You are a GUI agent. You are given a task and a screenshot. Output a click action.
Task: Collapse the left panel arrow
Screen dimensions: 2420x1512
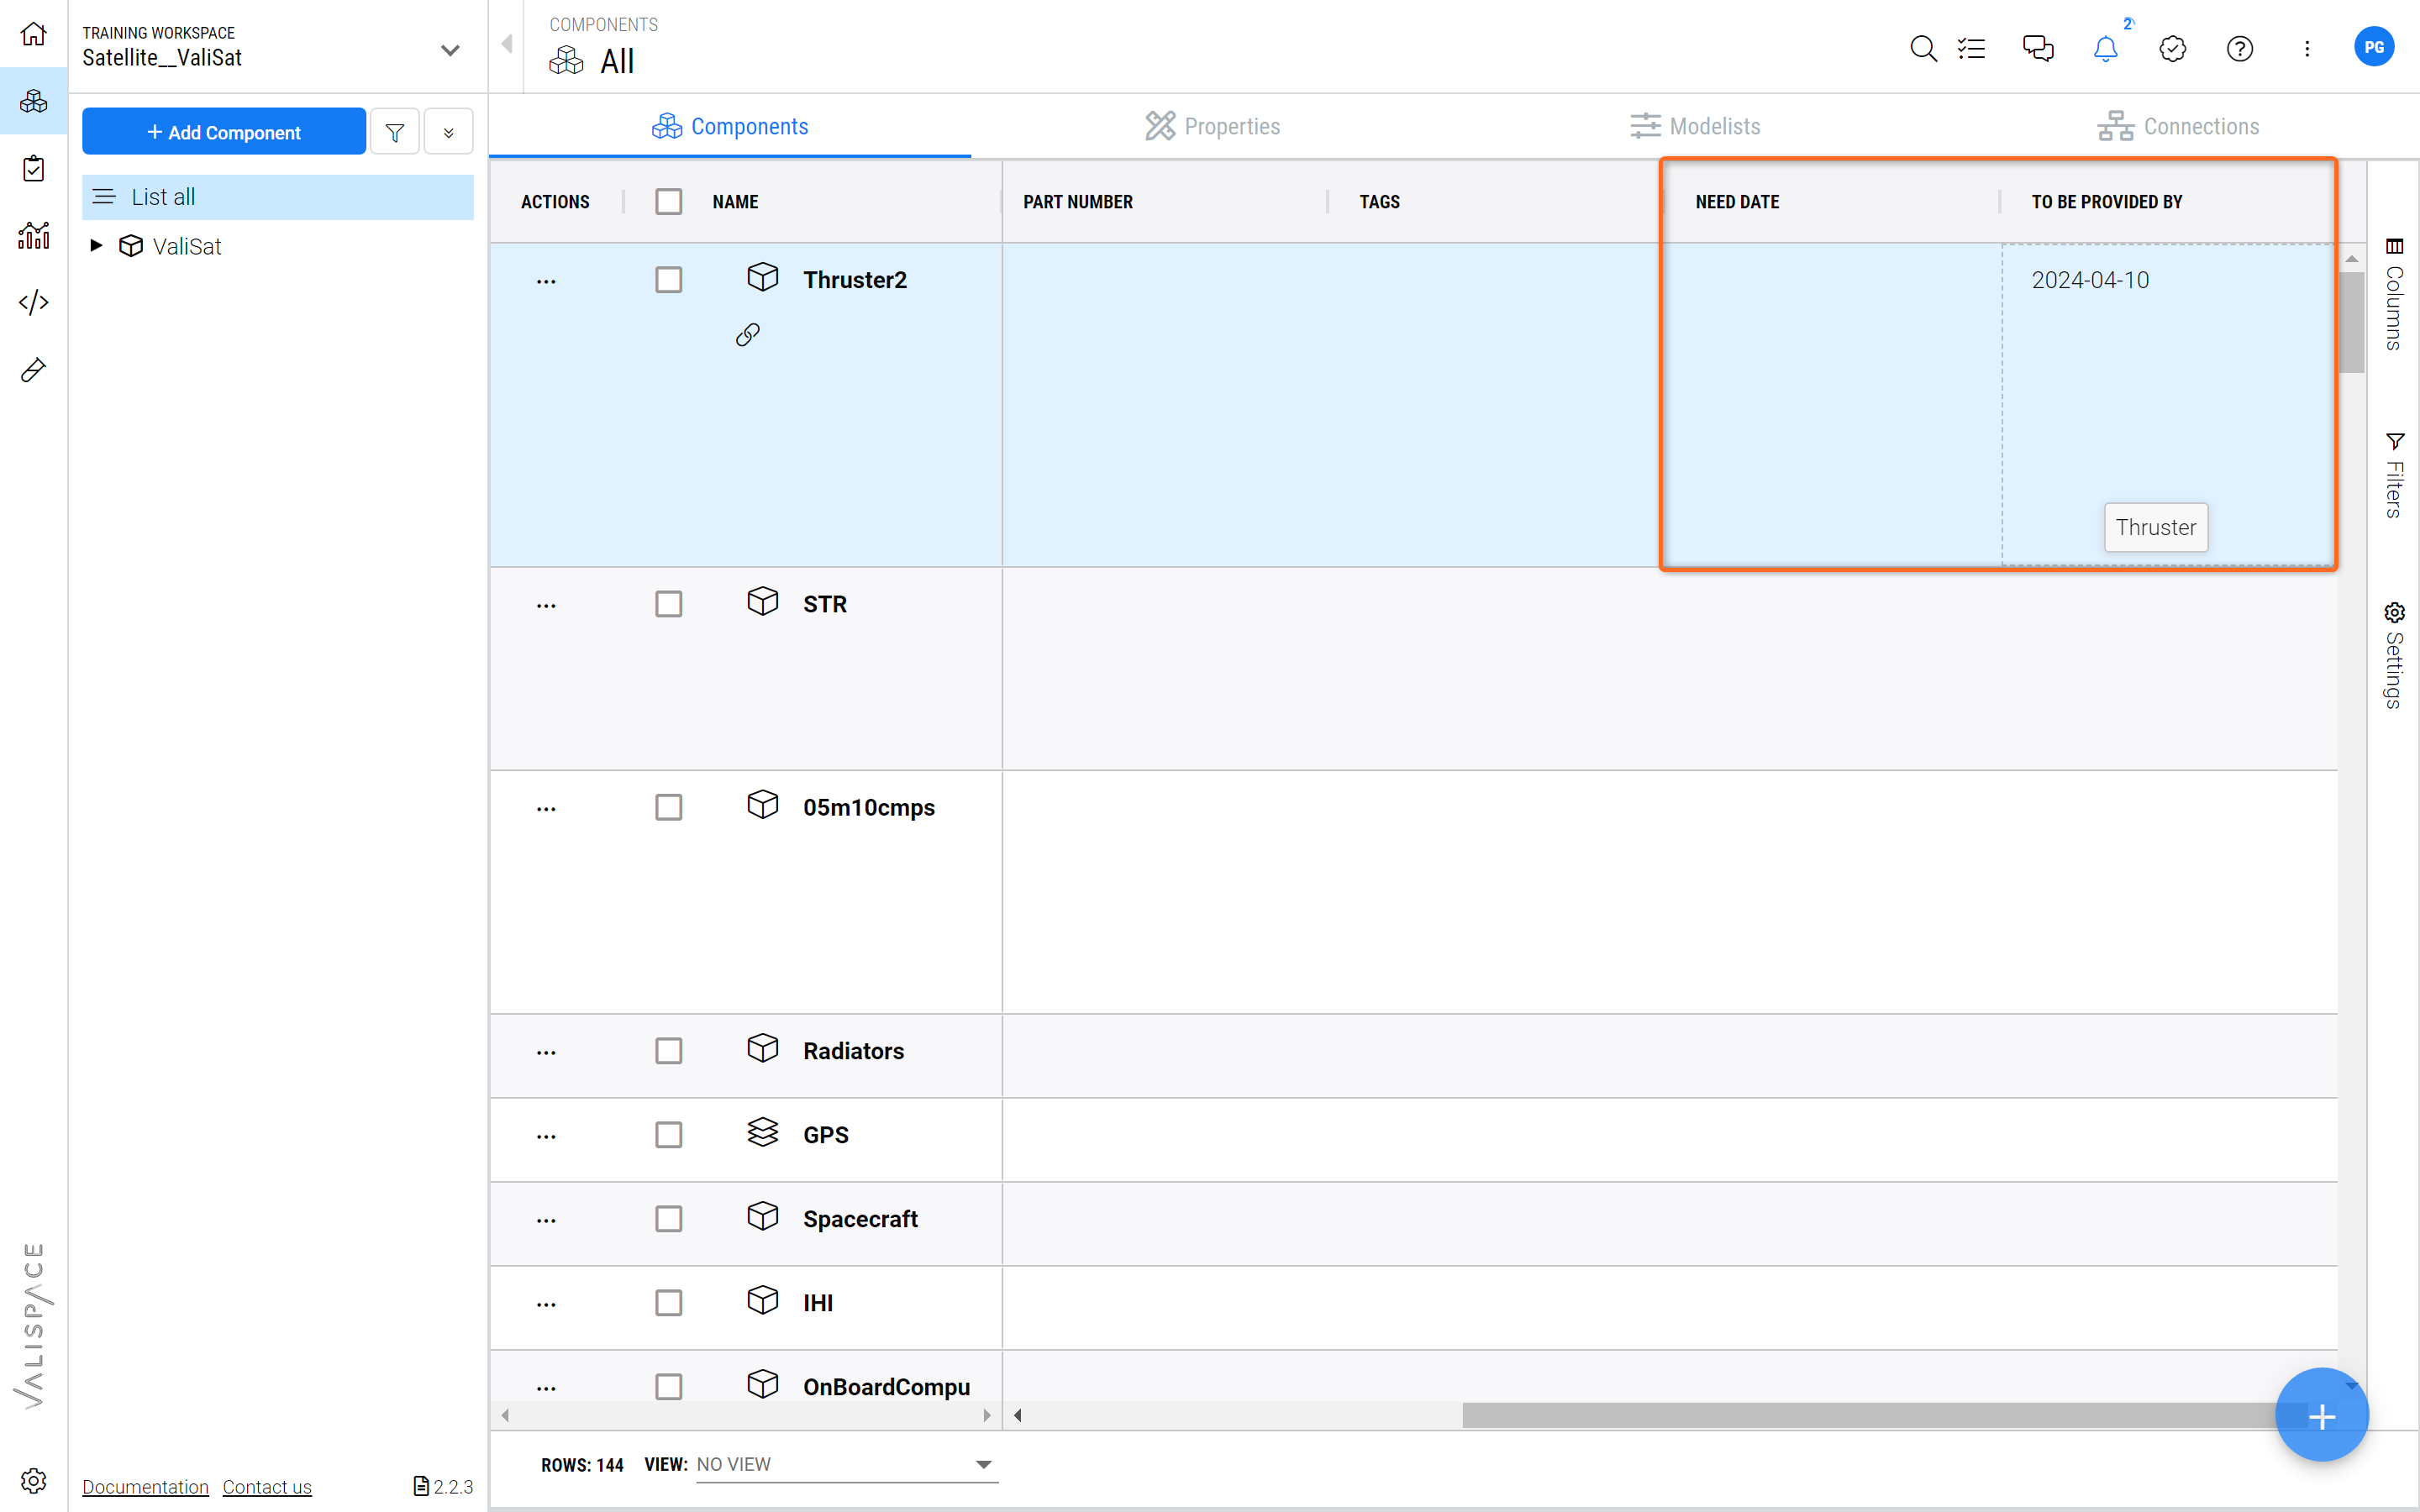[507, 44]
